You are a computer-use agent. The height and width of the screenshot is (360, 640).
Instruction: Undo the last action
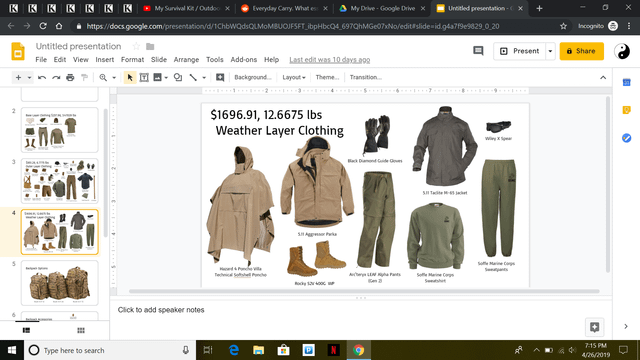(42, 78)
